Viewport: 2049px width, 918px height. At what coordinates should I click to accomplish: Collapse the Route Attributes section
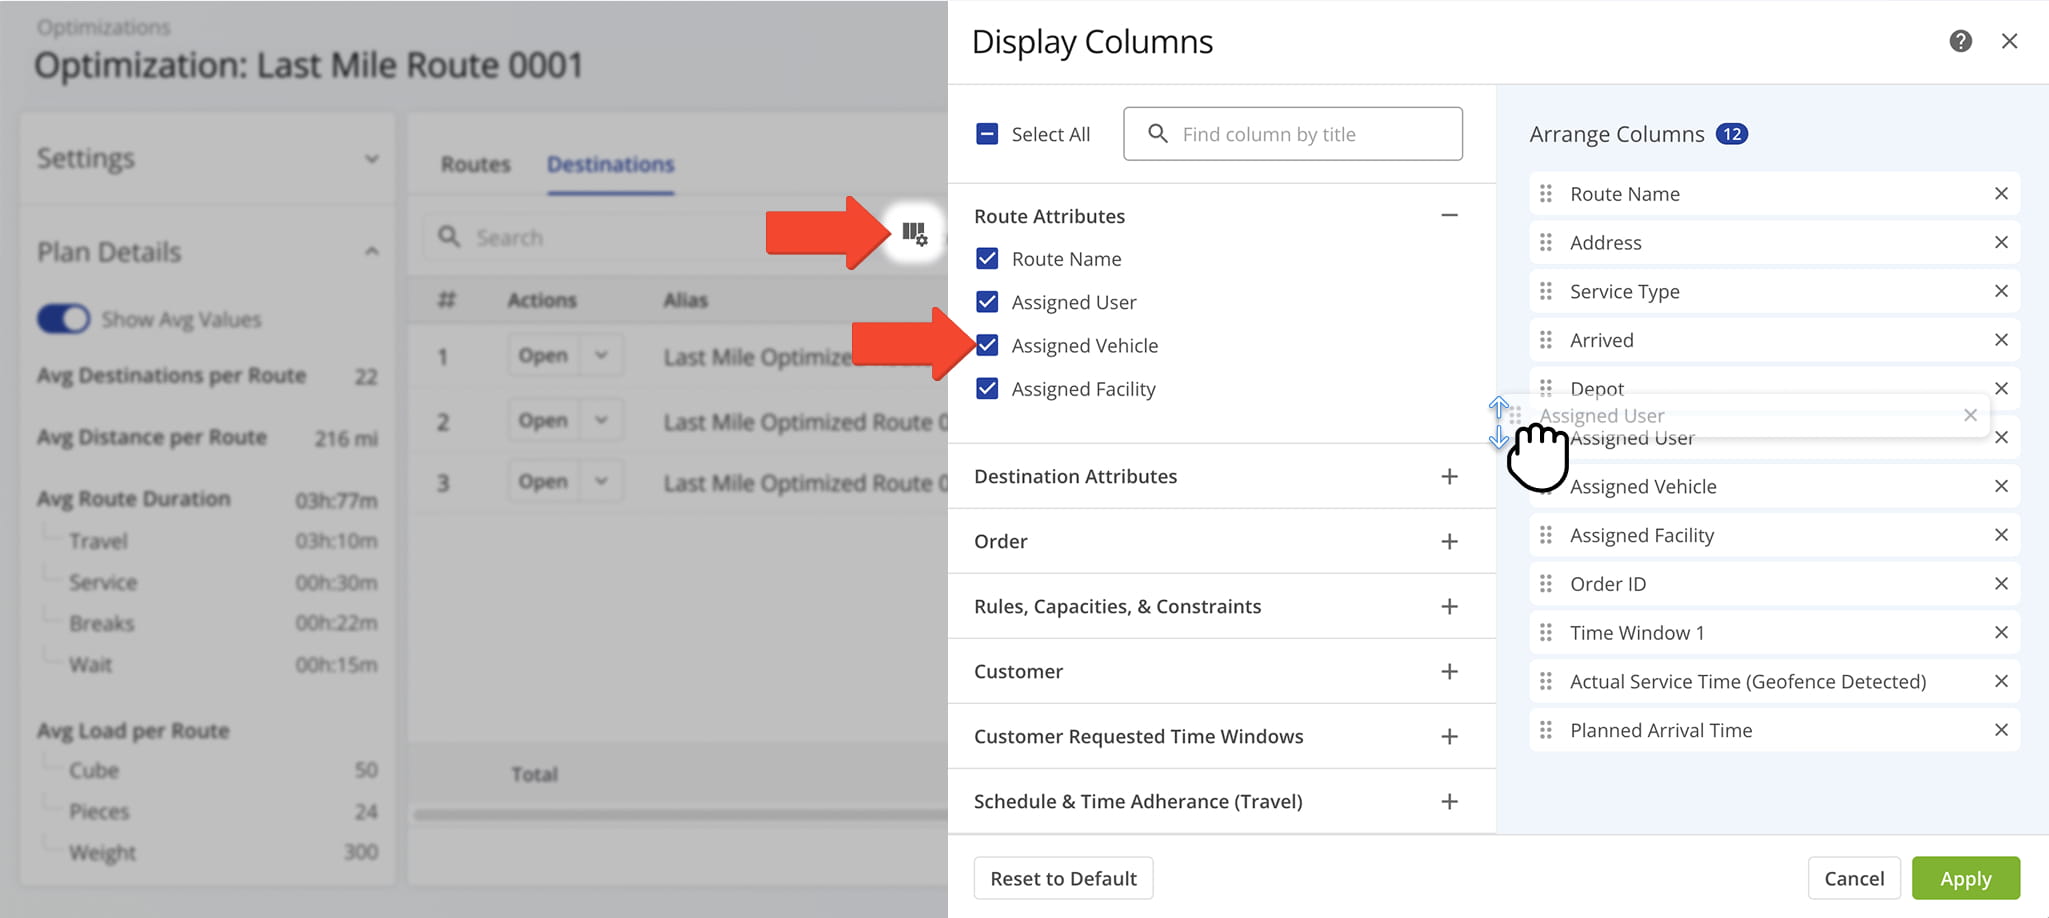pyautogui.click(x=1448, y=216)
